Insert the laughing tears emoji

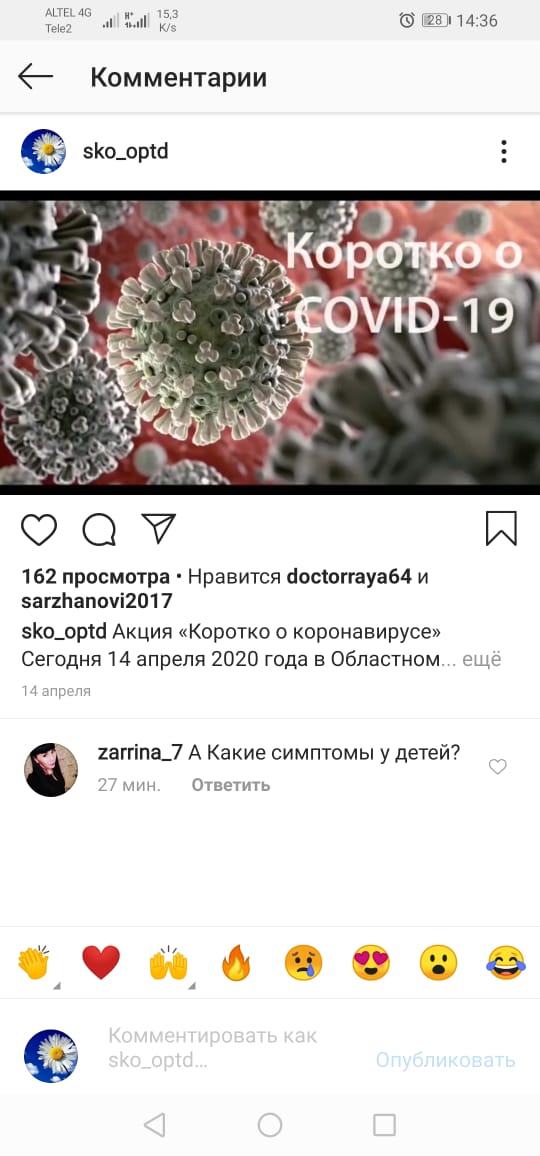[x=506, y=962]
